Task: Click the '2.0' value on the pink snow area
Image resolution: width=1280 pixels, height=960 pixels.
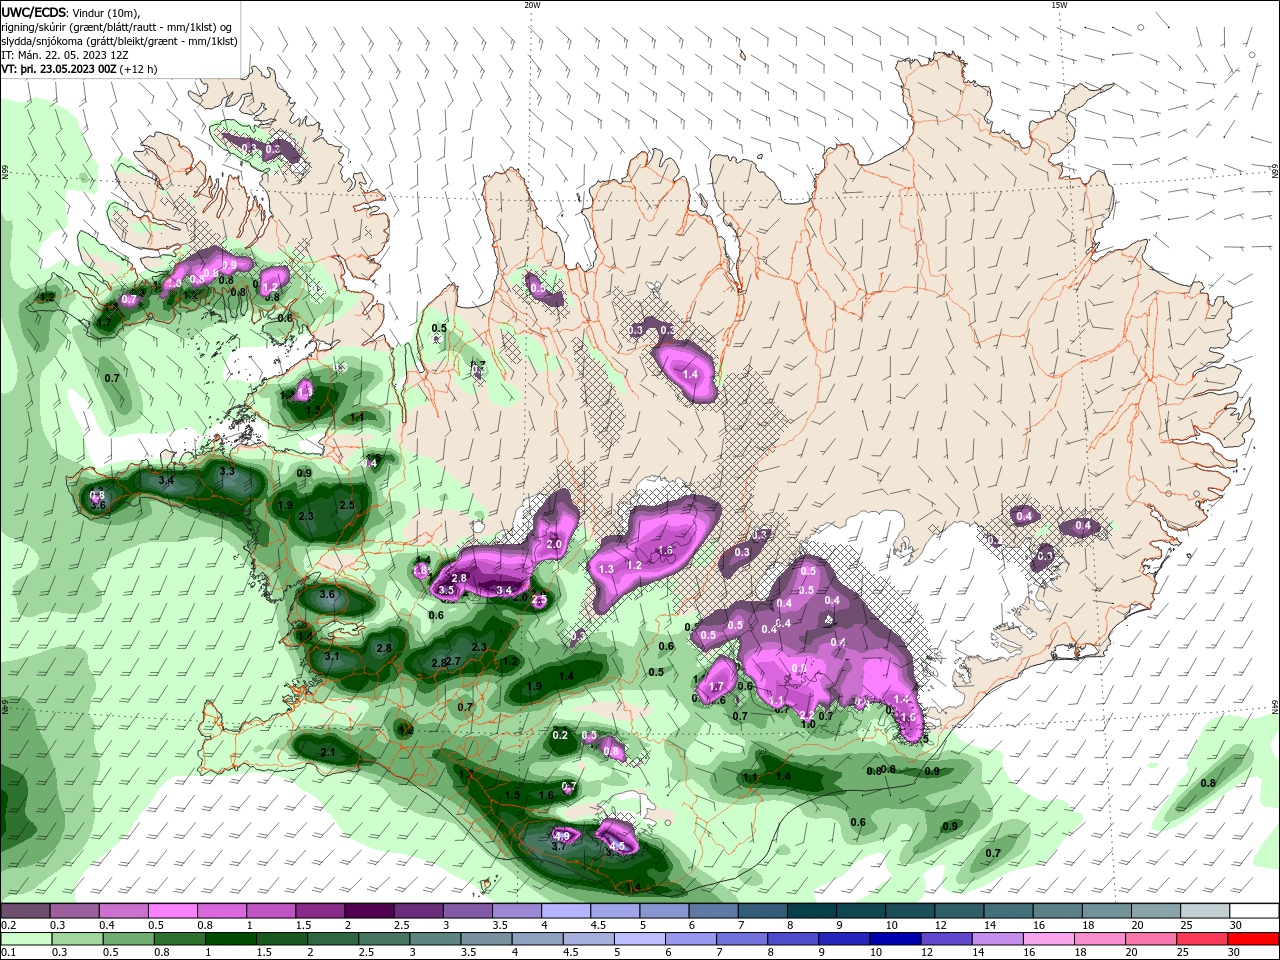Action: (555, 545)
